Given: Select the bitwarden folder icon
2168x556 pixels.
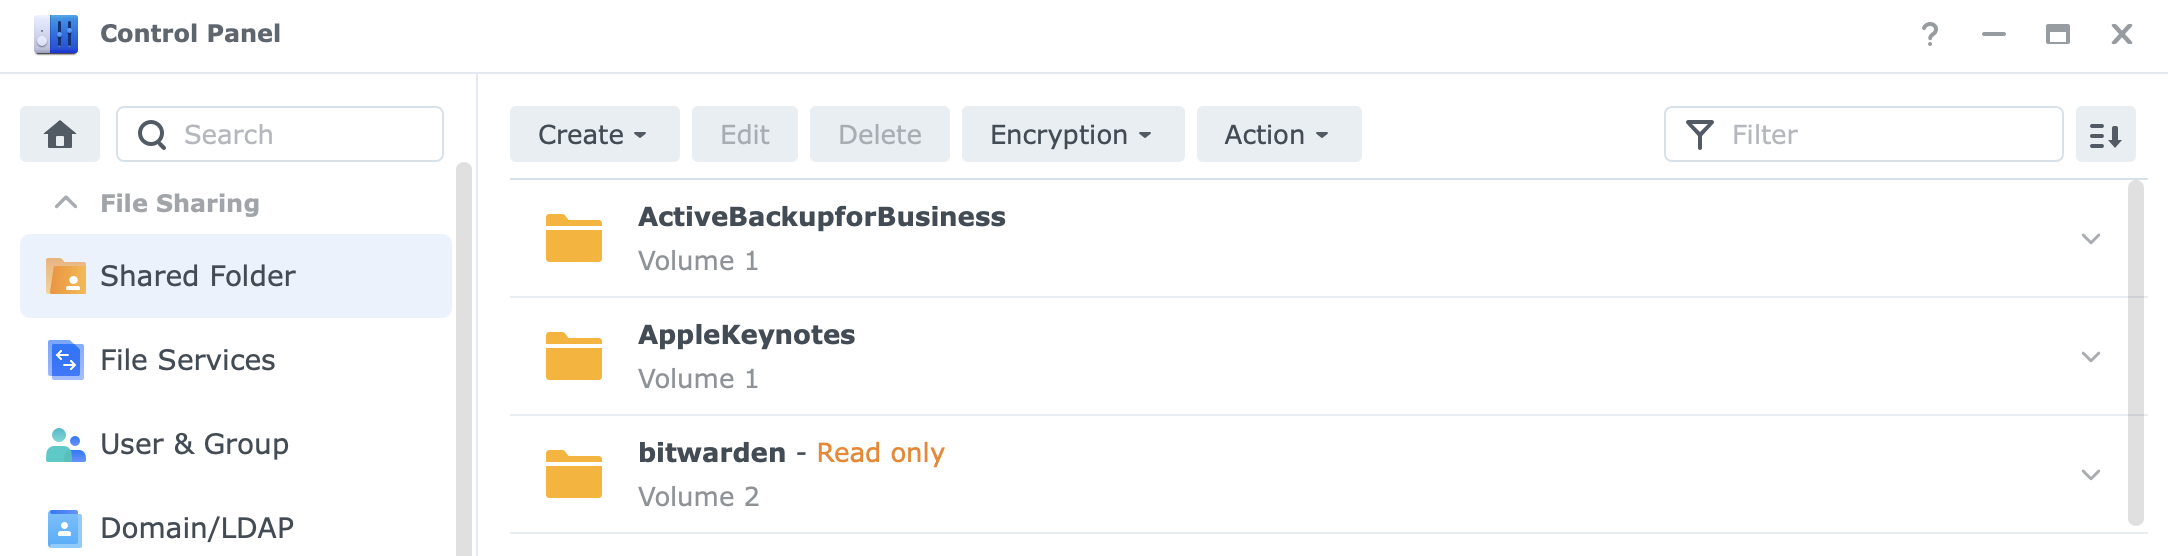Looking at the screenshot, I should click(x=574, y=474).
